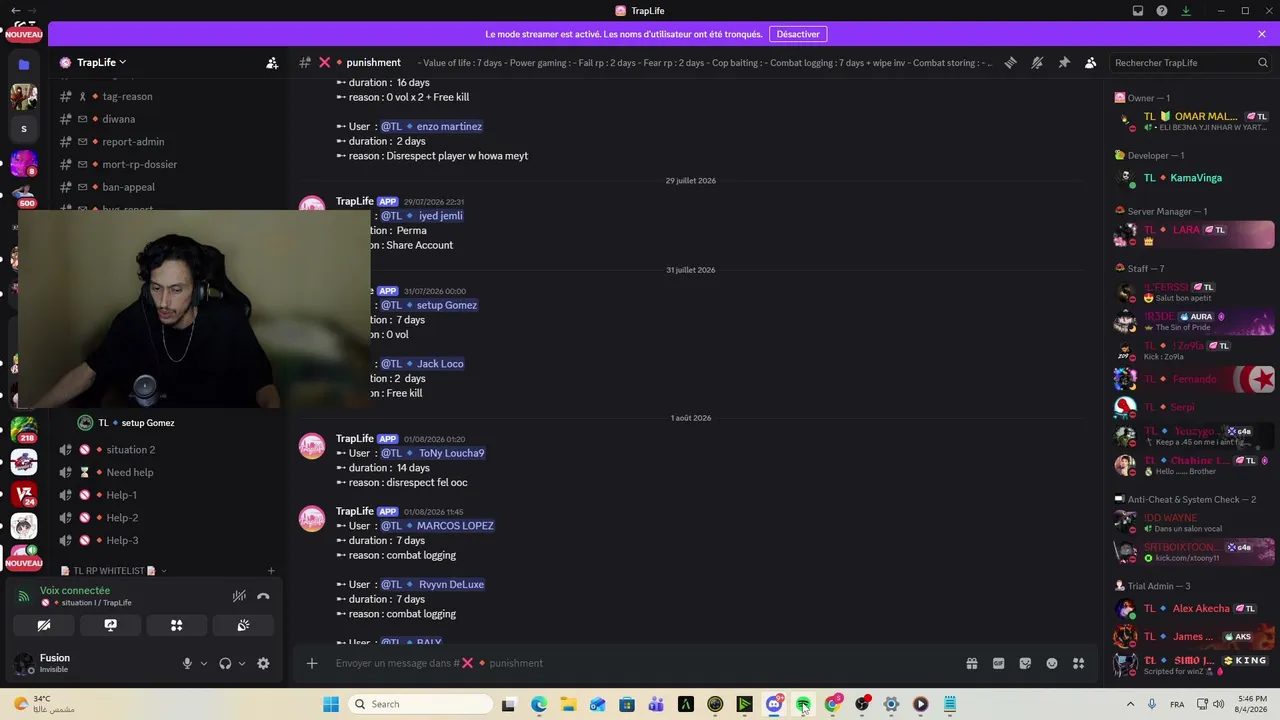
Task: Open the emoji picker
Action: point(1052,663)
